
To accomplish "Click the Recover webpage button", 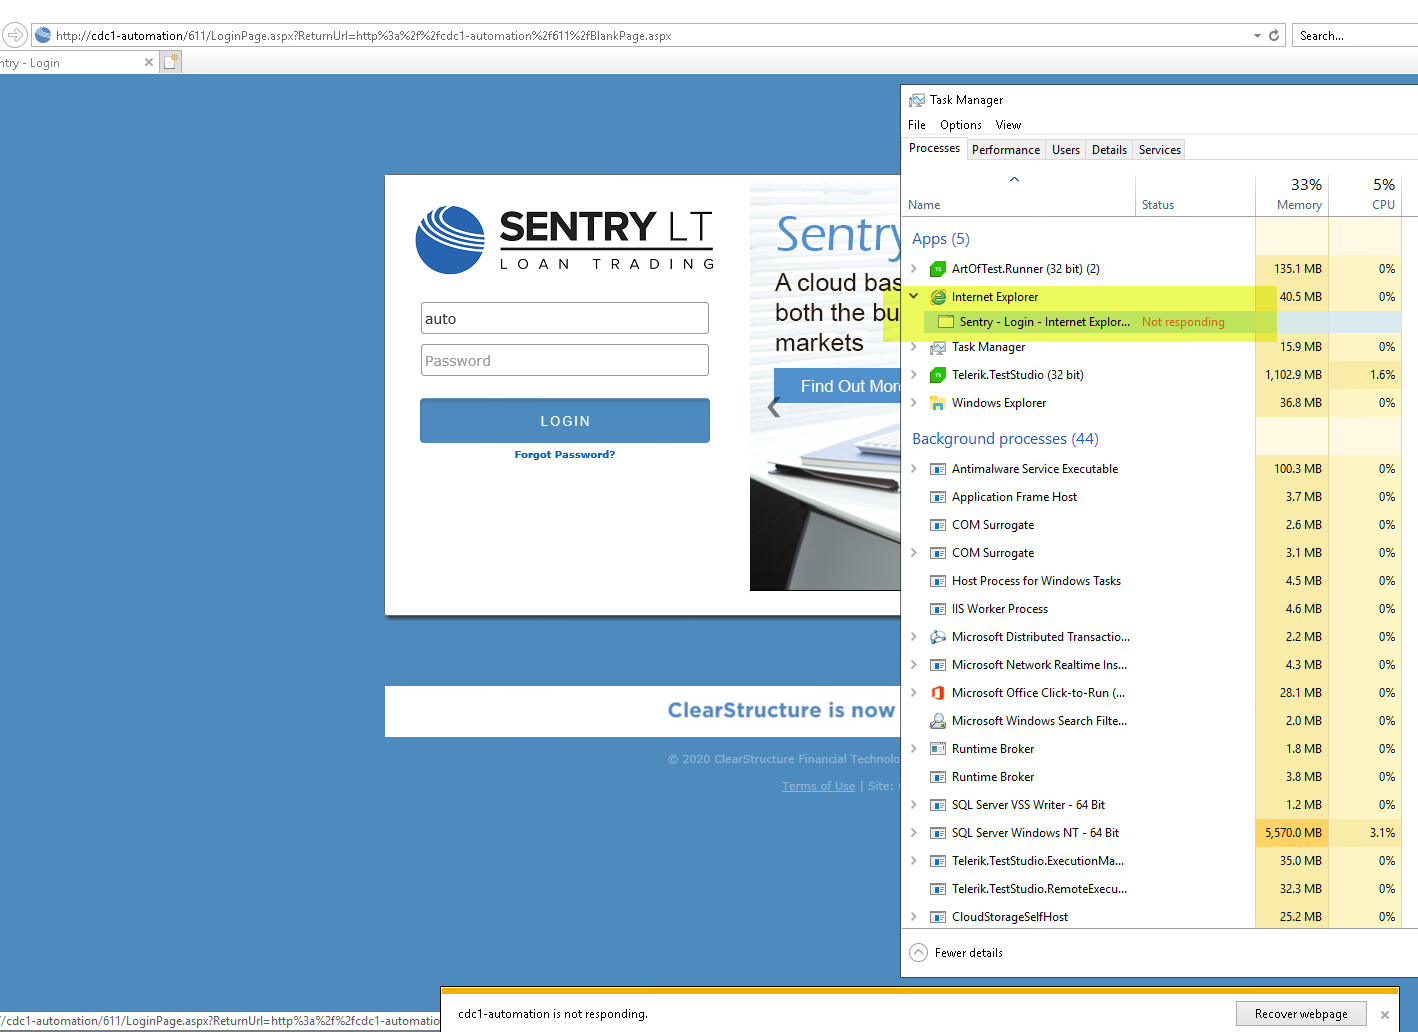I will [1300, 1014].
